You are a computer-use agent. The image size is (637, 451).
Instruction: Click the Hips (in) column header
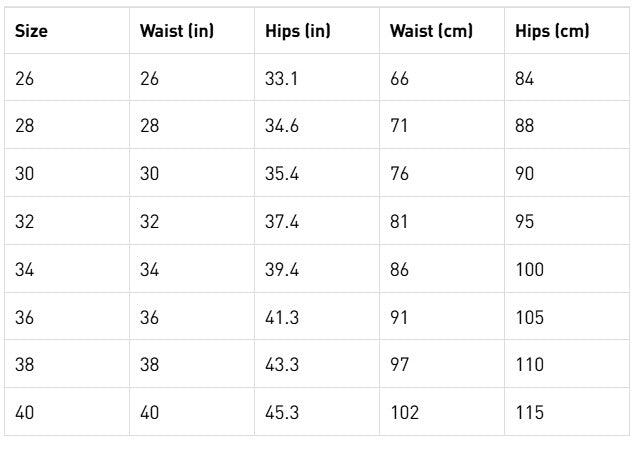pos(298,31)
